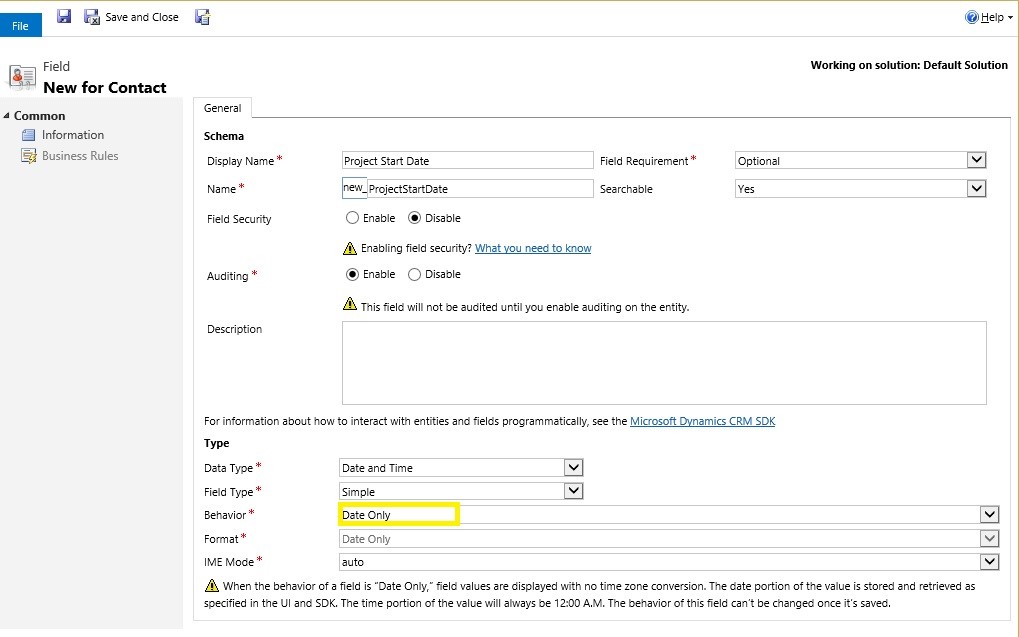This screenshot has width=1019, height=637.
Task: Click the field security warning triangle icon
Action: click(350, 248)
